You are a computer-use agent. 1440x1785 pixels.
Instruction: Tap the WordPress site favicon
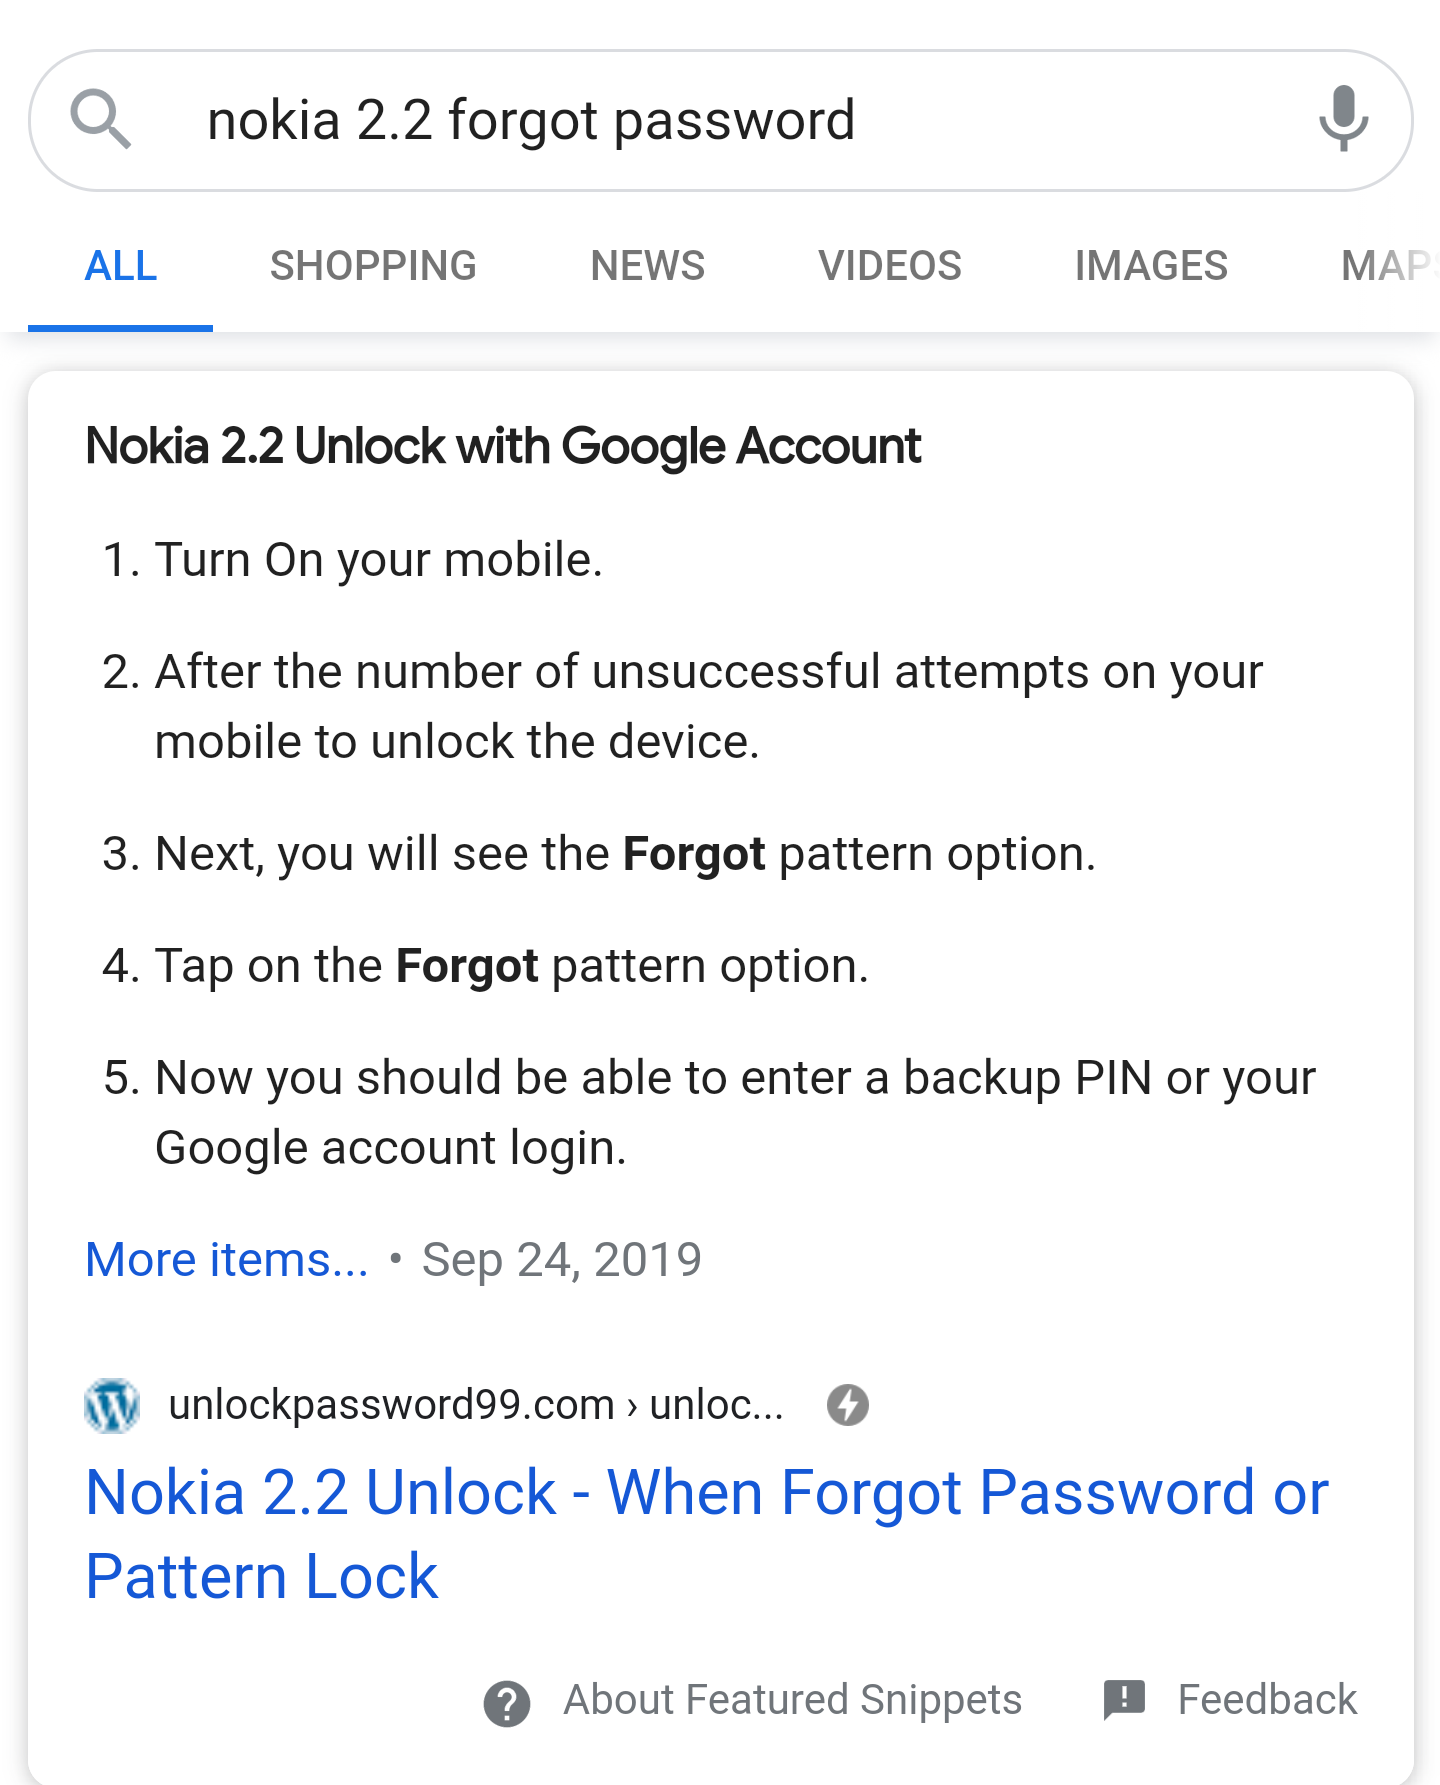pyautogui.click(x=112, y=1406)
